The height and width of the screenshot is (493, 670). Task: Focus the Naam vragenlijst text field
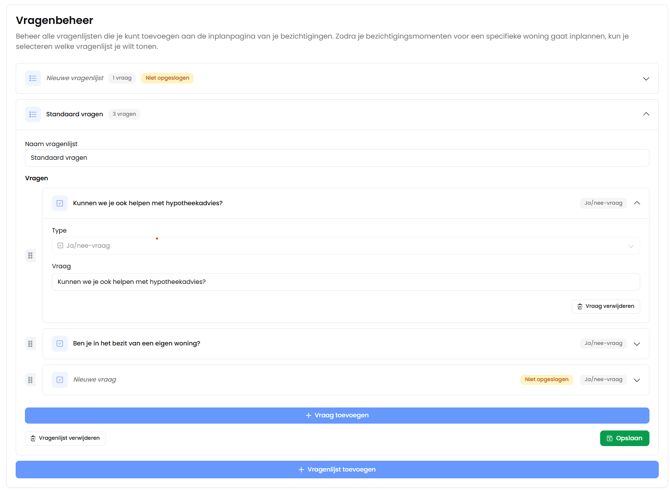pyautogui.click(x=337, y=158)
